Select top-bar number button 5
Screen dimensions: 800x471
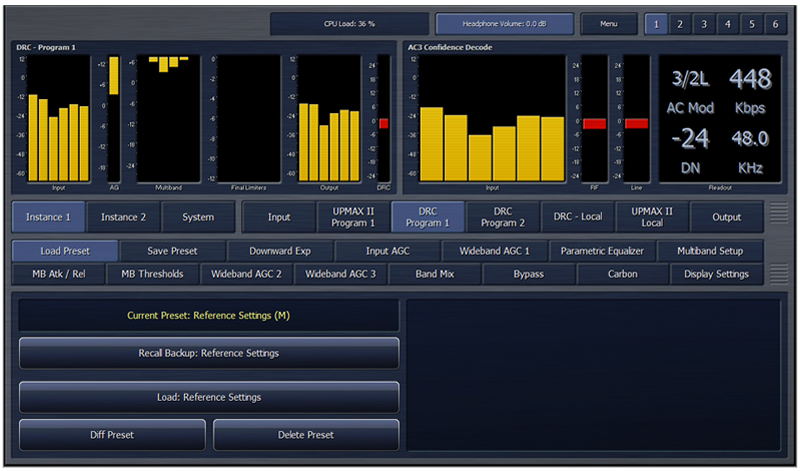752,24
